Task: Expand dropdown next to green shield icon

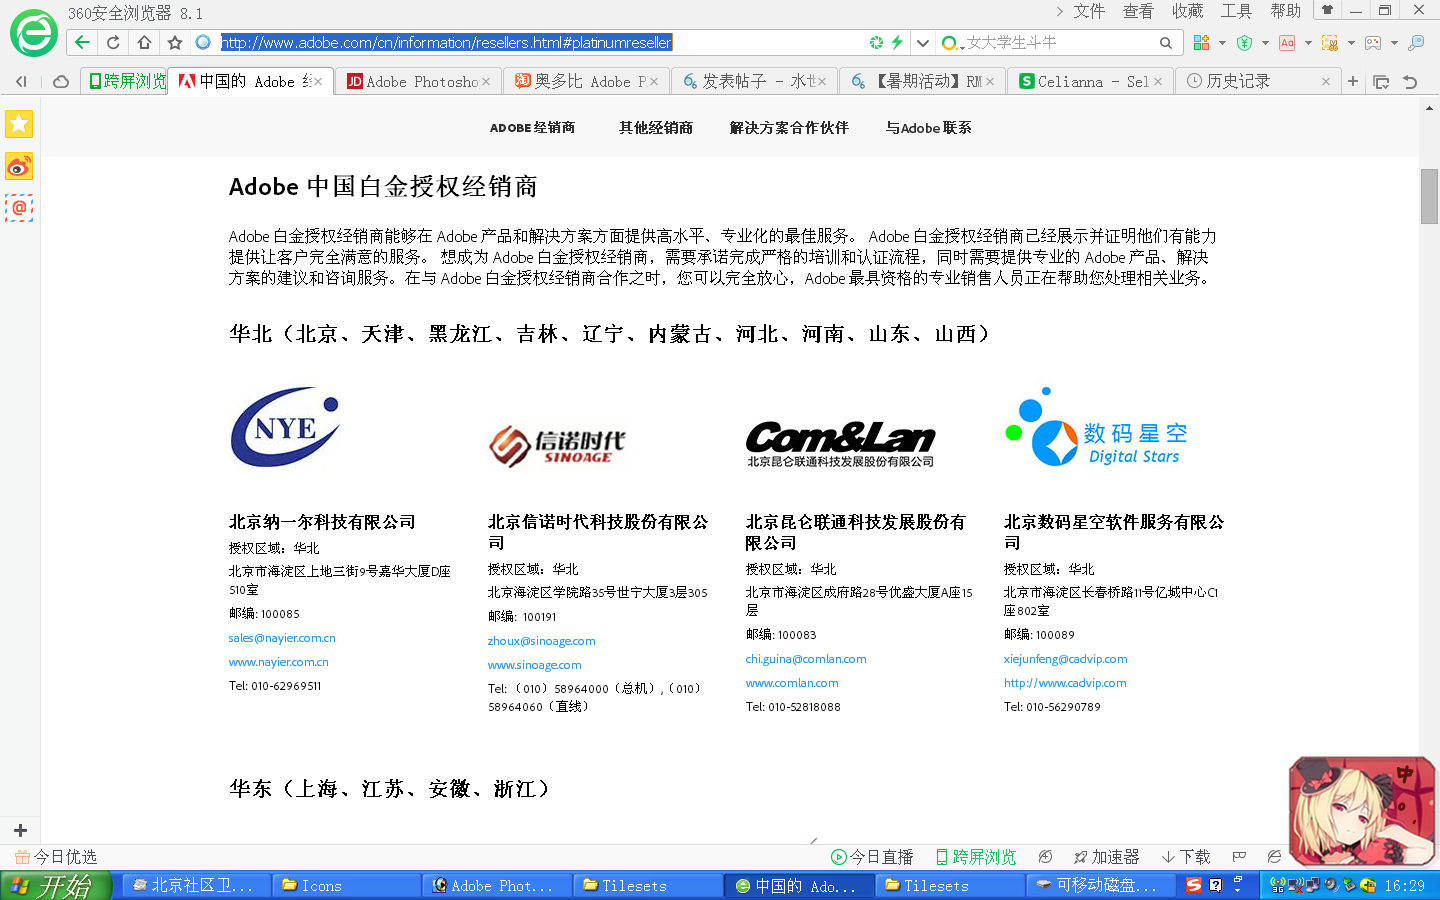Action: [x=1265, y=43]
